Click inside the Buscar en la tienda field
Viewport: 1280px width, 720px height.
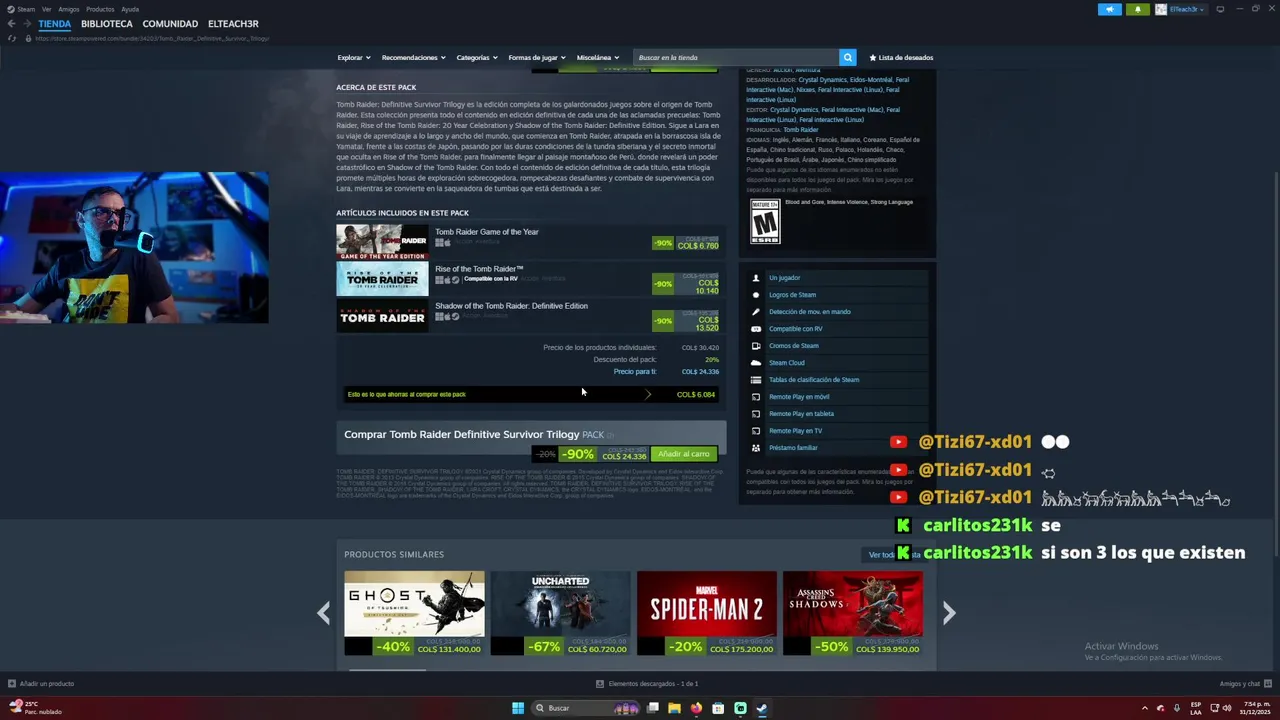point(736,57)
